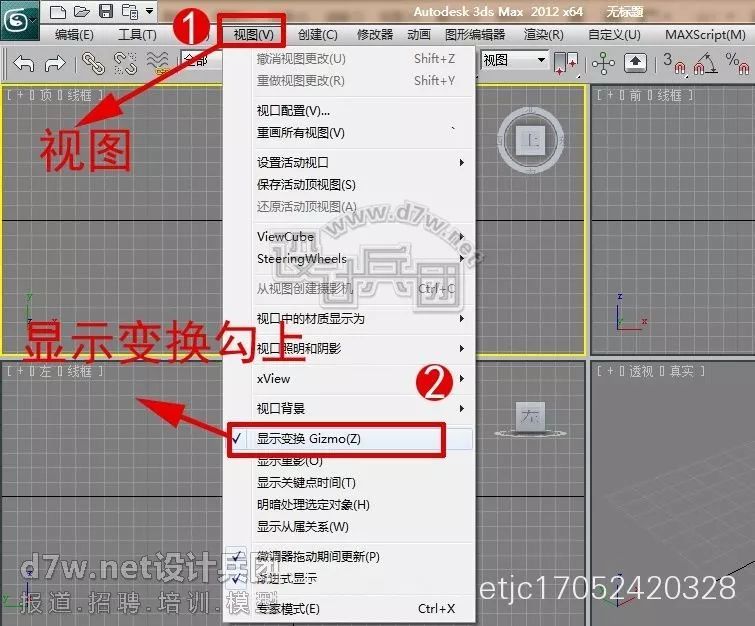Expand the 视口背景 submenu
755x626 pixels.
349,408
